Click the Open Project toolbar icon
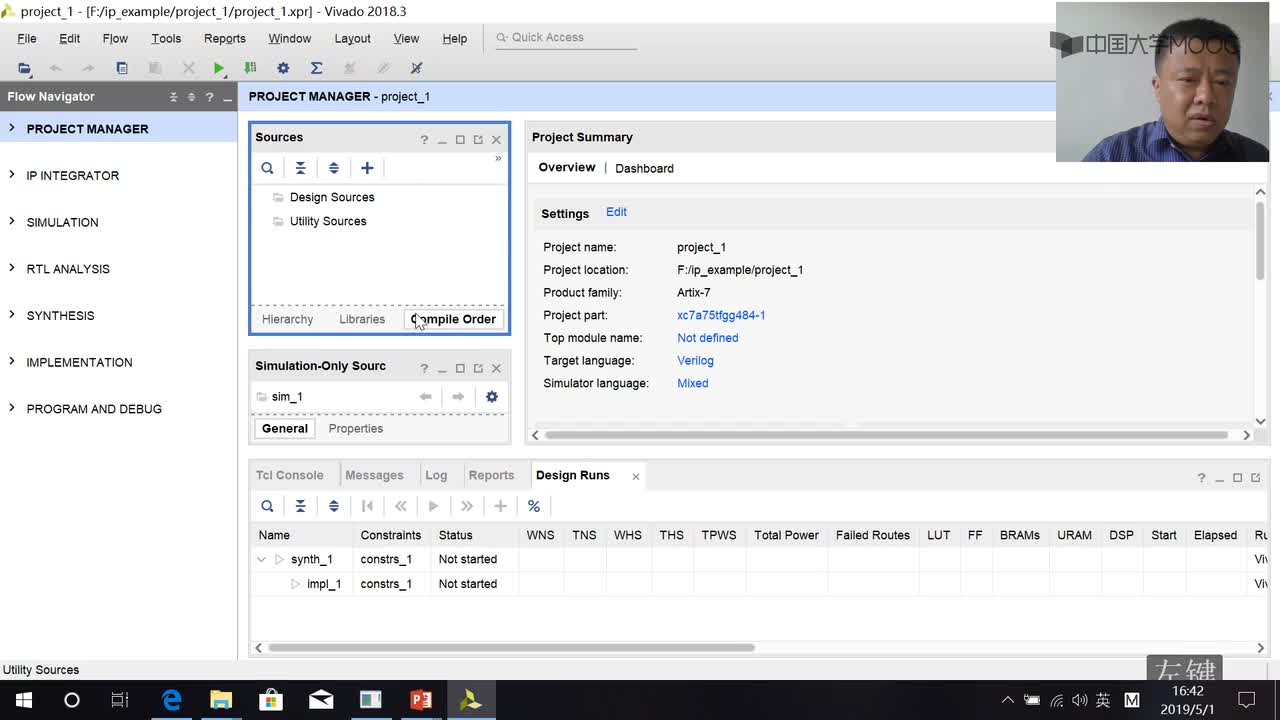1280x720 pixels. click(x=24, y=68)
